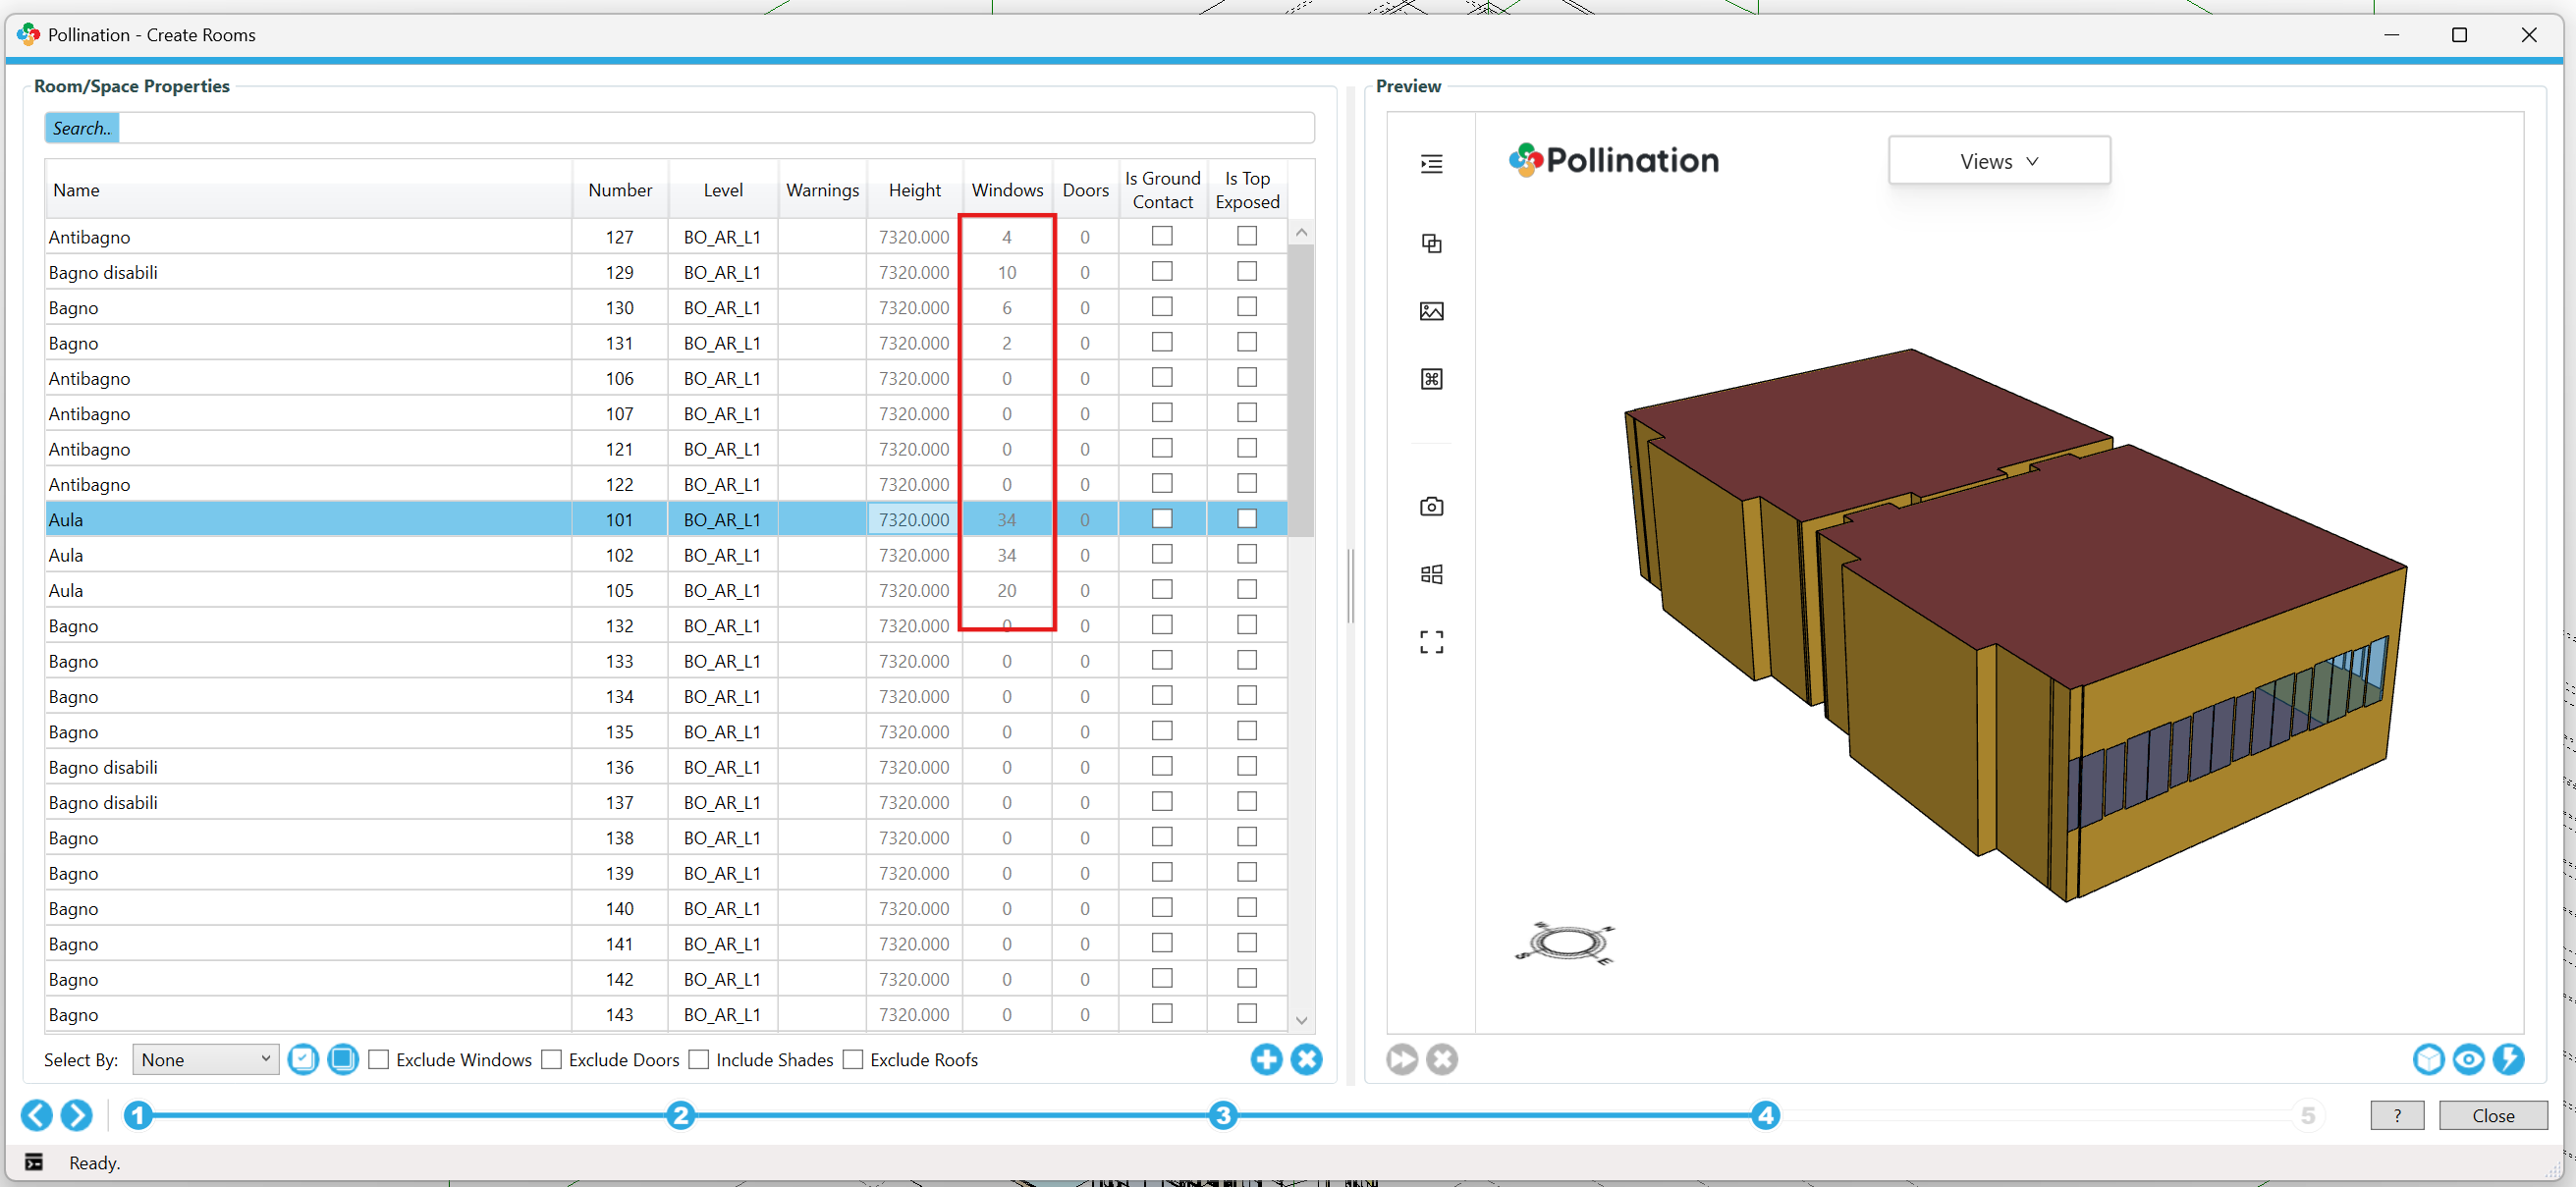Click the image display icon in preview sidebar

pos(1431,311)
